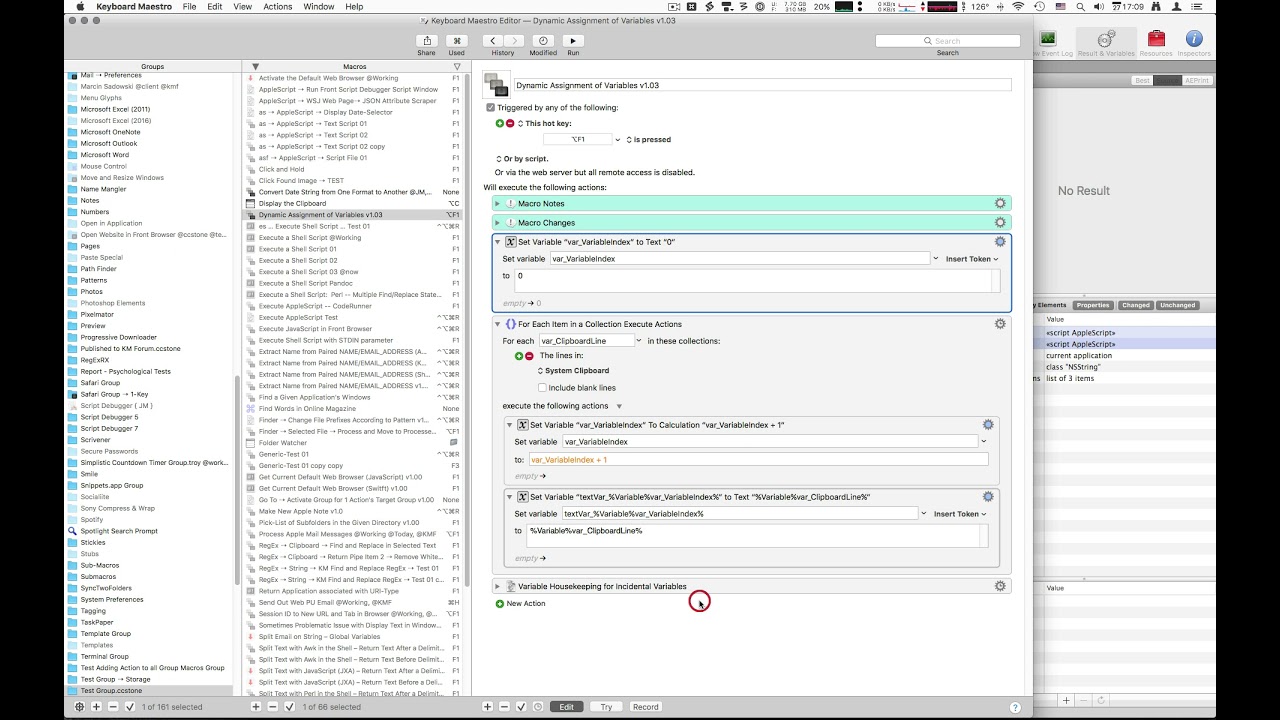Screen dimensions: 1280x720
Task: Go back in History
Action: tap(493, 41)
